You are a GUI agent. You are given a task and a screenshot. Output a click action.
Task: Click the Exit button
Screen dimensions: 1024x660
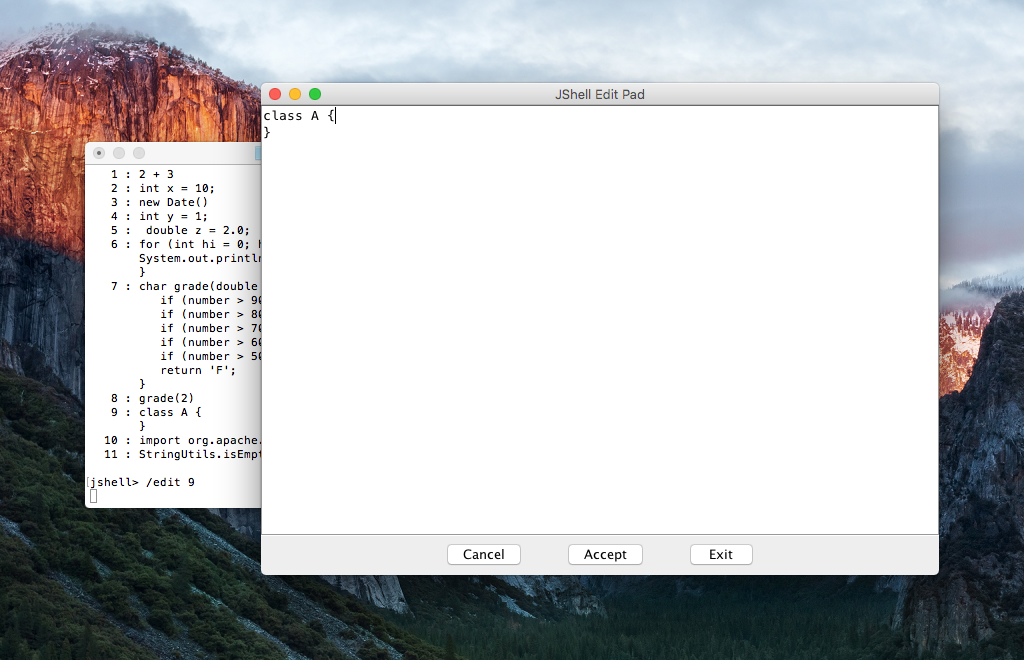point(721,554)
